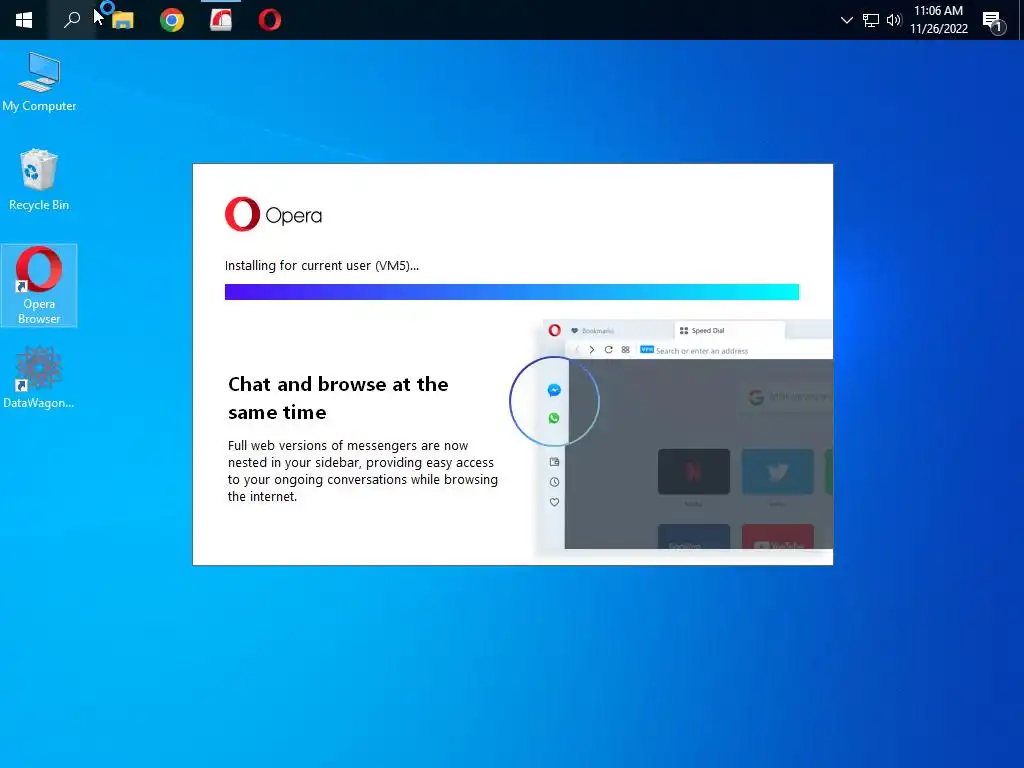This screenshot has height=768, width=1024.
Task: Launch File Explorer from taskbar
Action: click(x=122, y=20)
